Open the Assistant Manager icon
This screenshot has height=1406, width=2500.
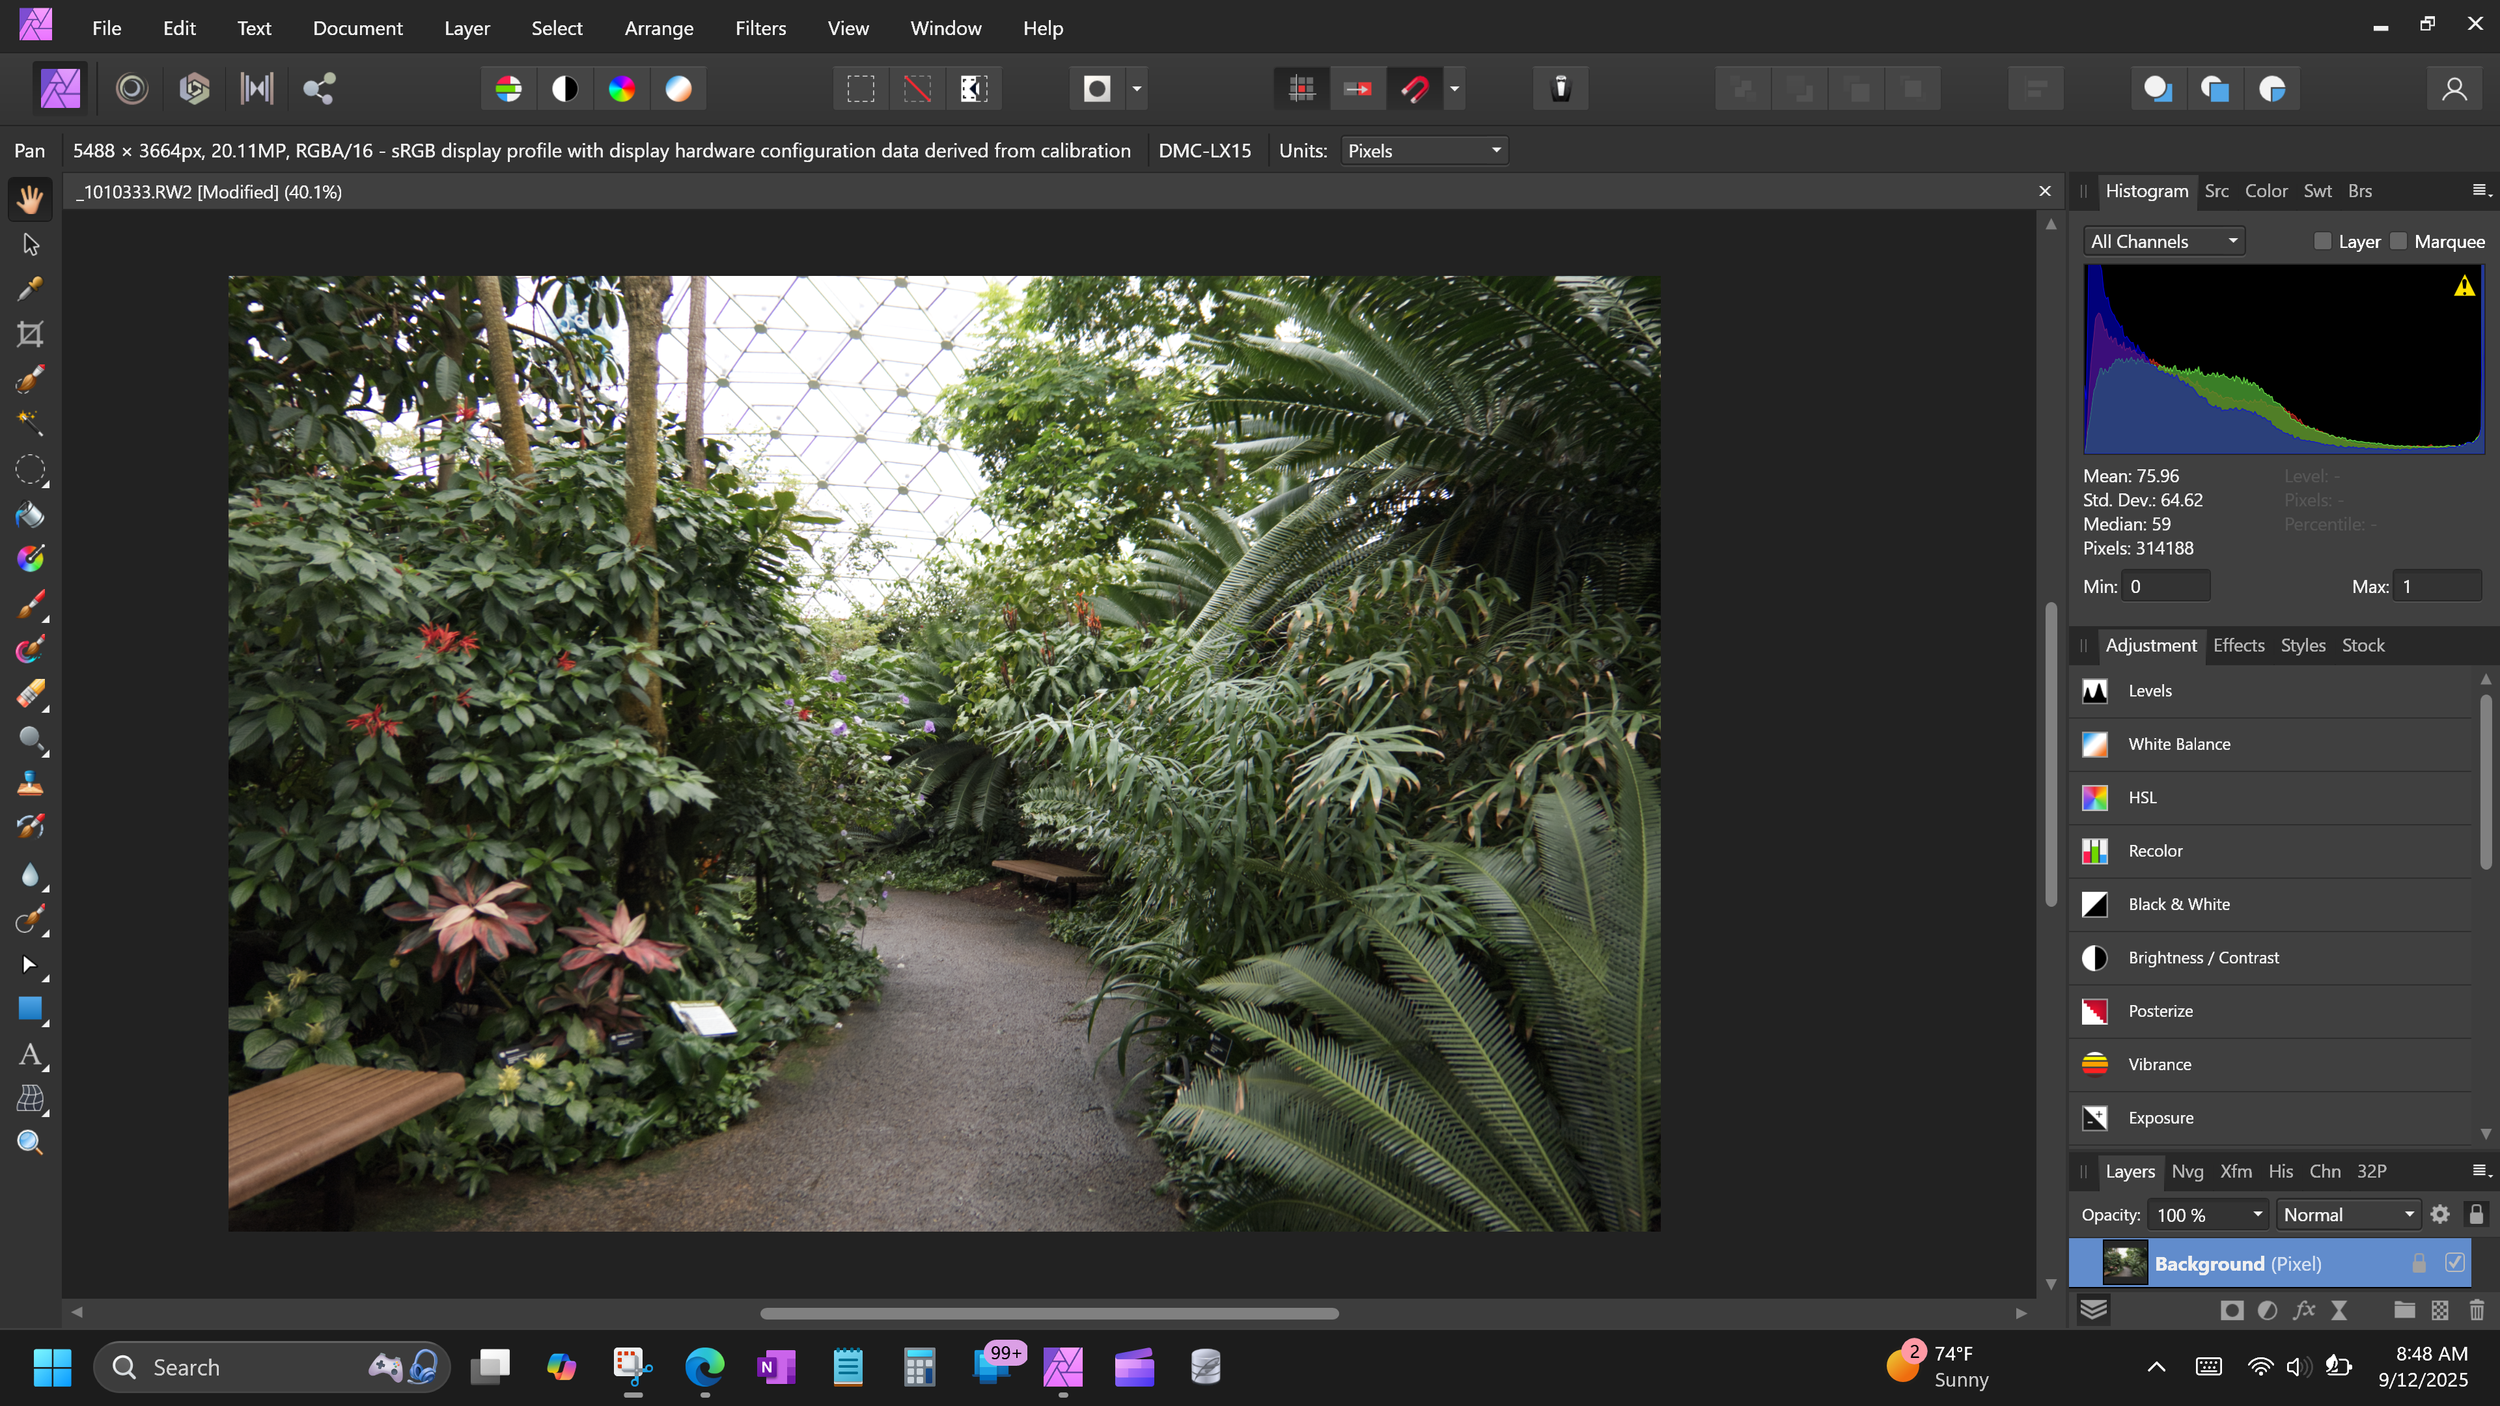[1560, 89]
